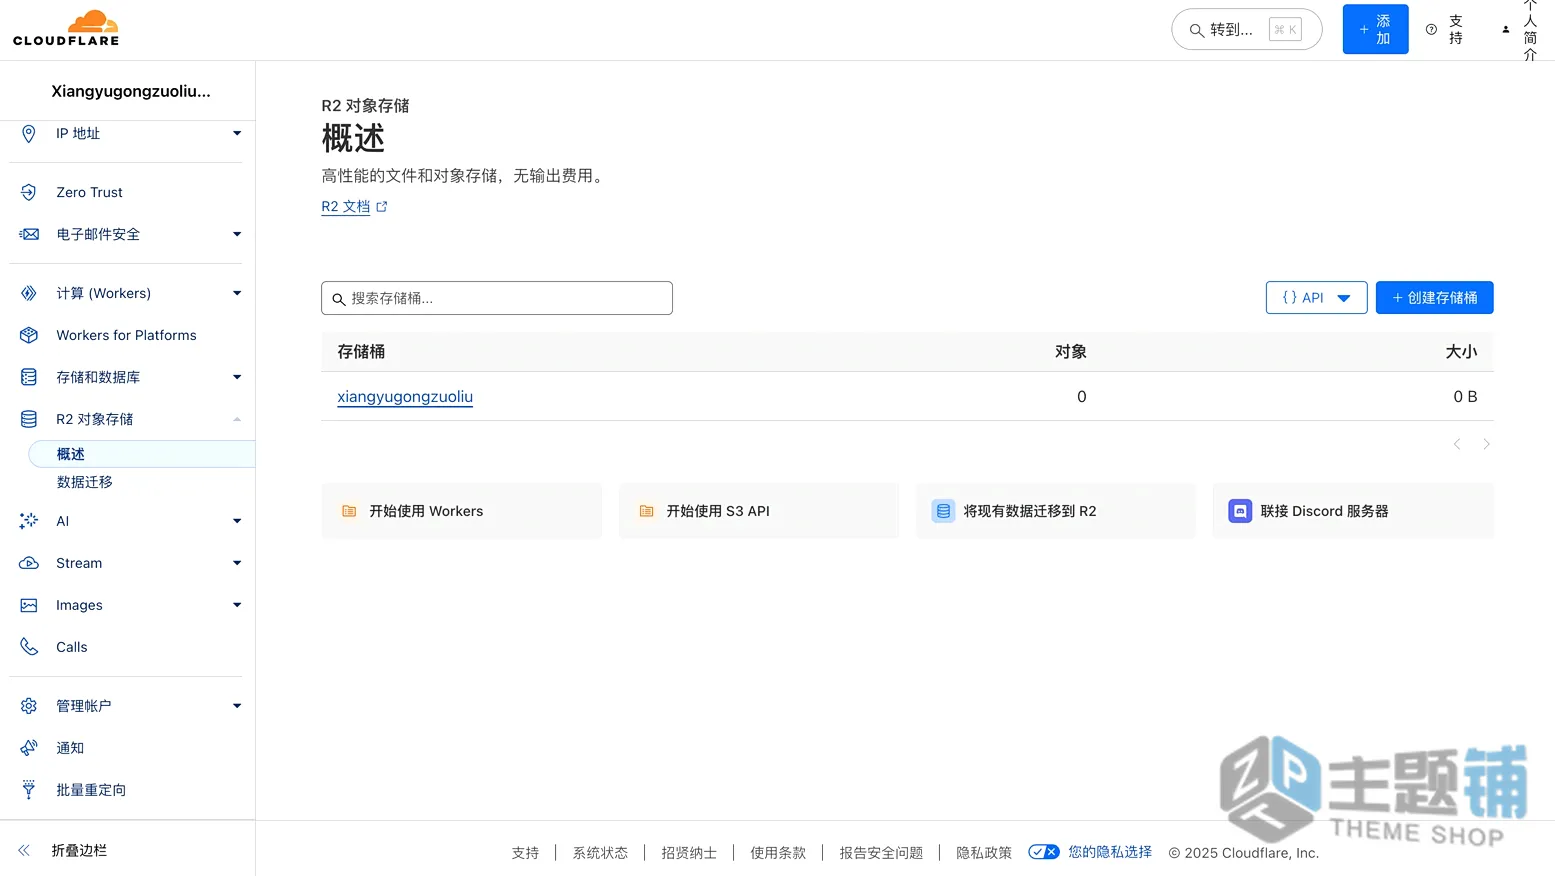Click the external link icon beside R2 文档
This screenshot has width=1555, height=876.
tap(381, 207)
